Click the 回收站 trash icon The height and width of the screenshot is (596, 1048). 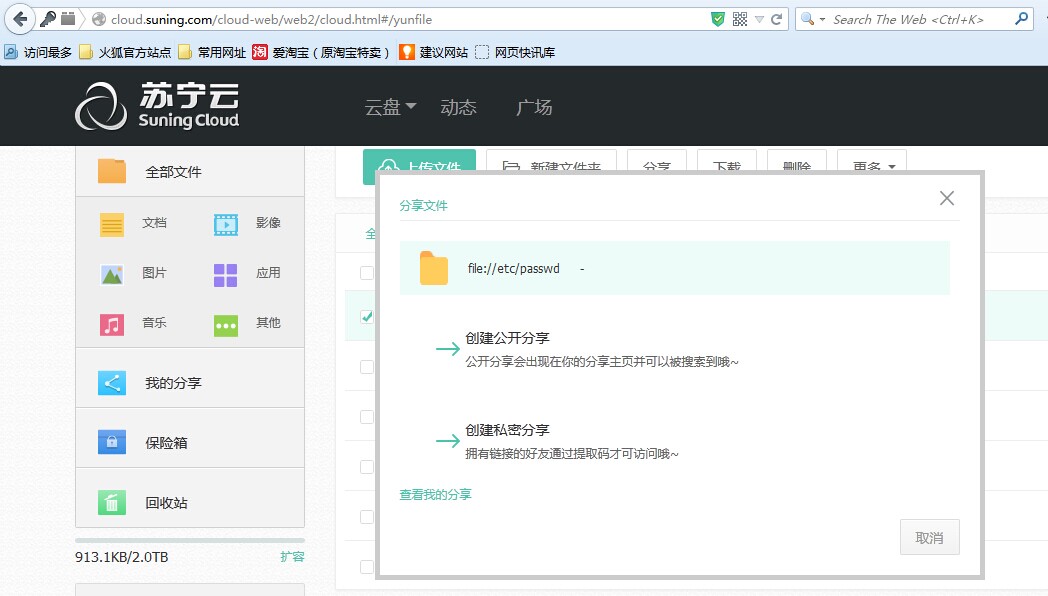coord(112,502)
